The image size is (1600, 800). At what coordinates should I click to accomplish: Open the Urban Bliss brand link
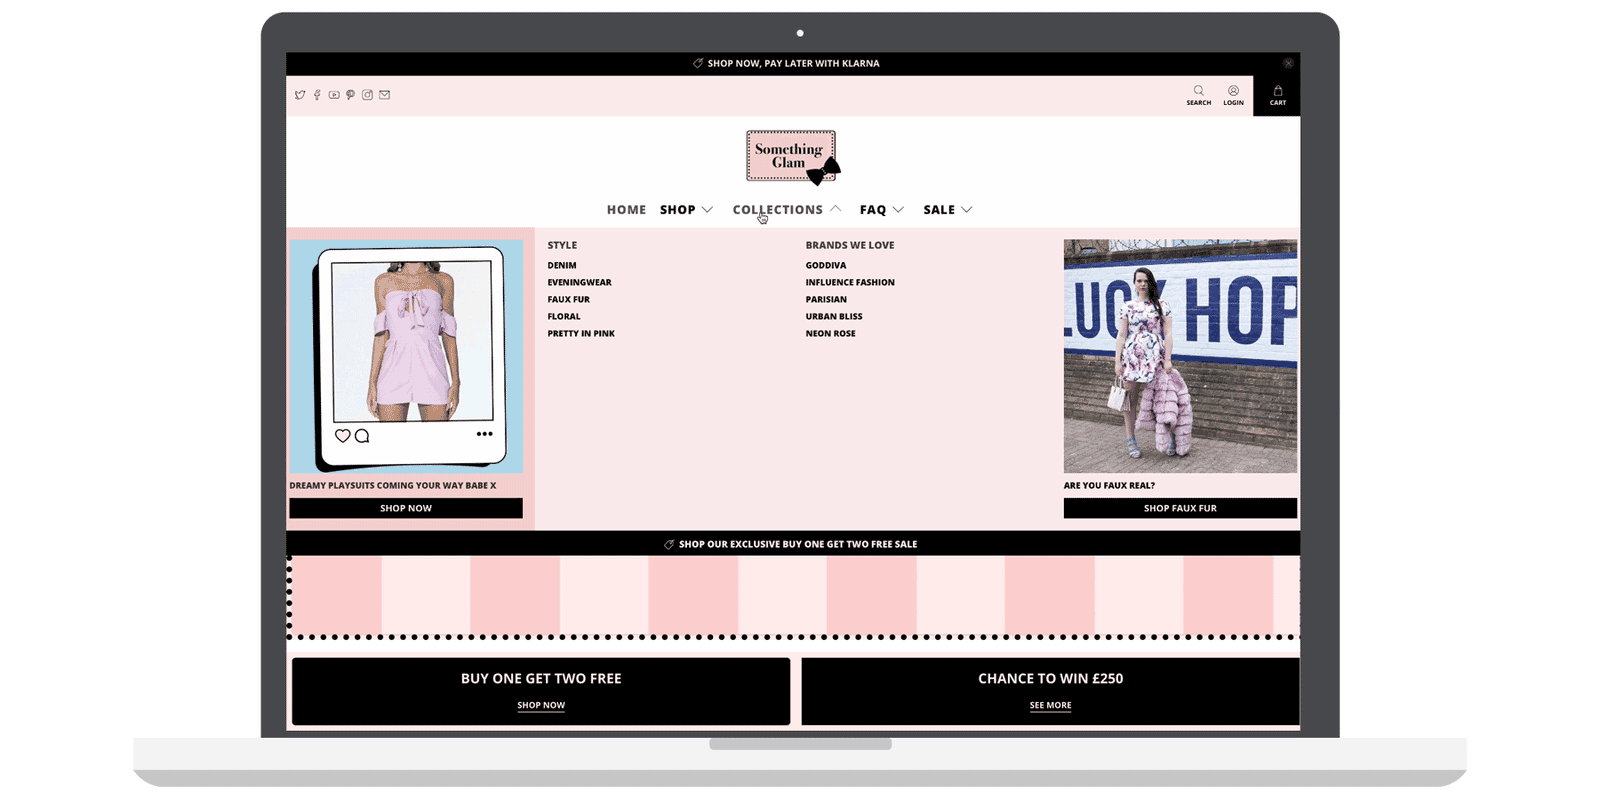[834, 317]
